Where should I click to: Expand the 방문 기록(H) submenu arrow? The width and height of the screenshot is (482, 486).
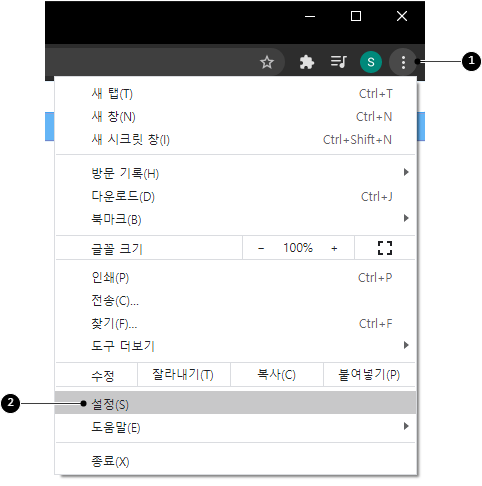406,172
